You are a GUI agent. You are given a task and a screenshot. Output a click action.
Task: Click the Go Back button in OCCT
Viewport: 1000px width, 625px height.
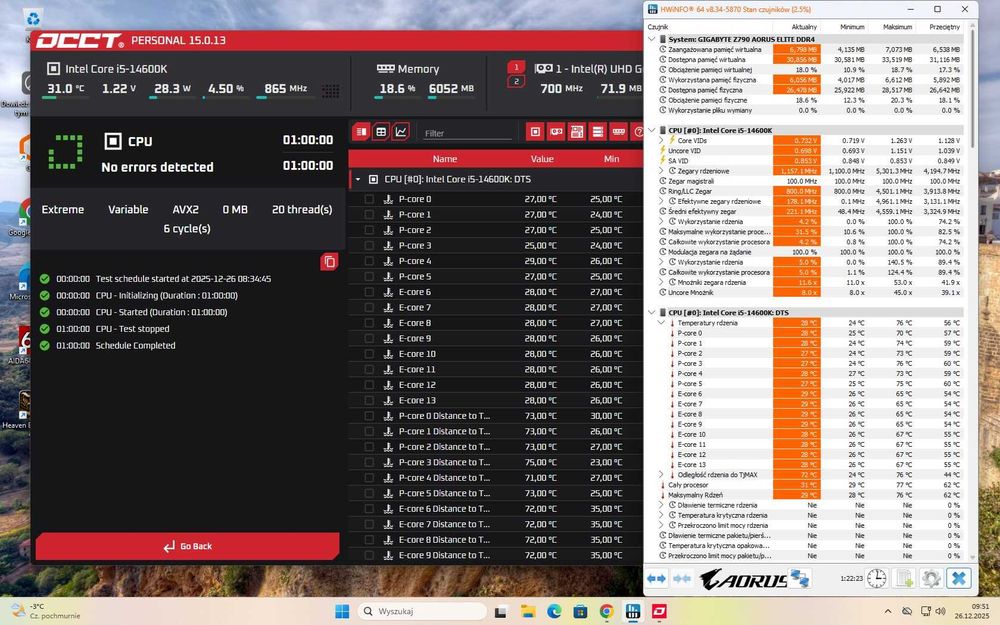(x=188, y=547)
